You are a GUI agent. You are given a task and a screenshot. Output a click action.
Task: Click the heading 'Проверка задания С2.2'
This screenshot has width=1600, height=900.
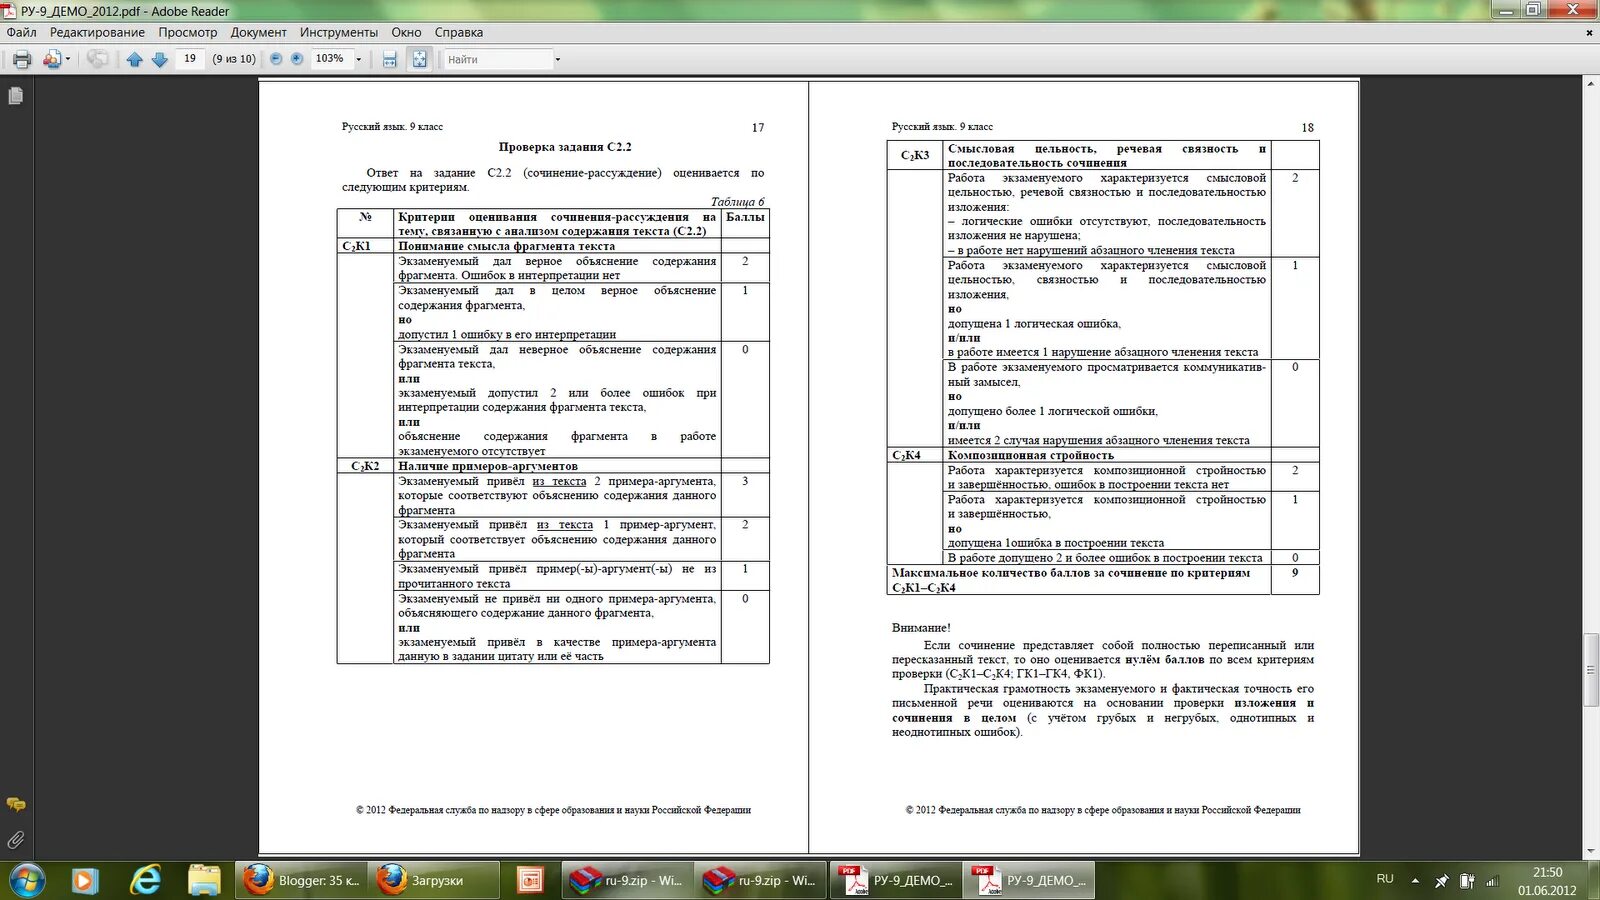coord(565,147)
